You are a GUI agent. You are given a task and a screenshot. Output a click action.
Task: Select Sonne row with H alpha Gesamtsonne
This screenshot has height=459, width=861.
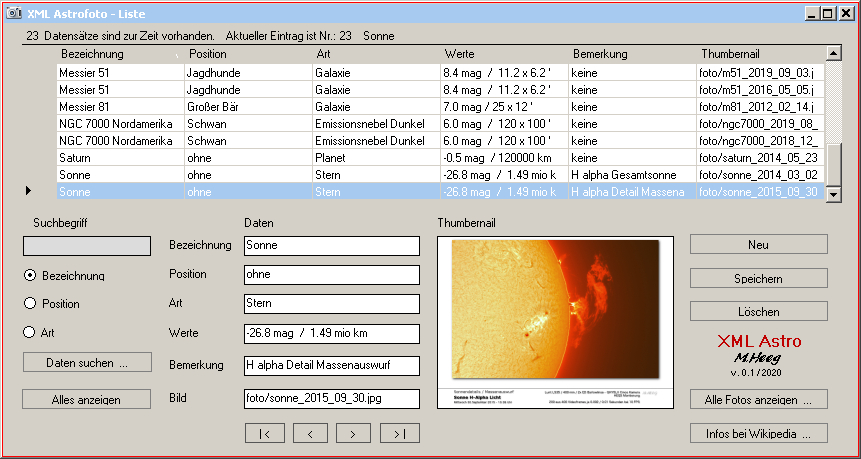[x=440, y=175]
